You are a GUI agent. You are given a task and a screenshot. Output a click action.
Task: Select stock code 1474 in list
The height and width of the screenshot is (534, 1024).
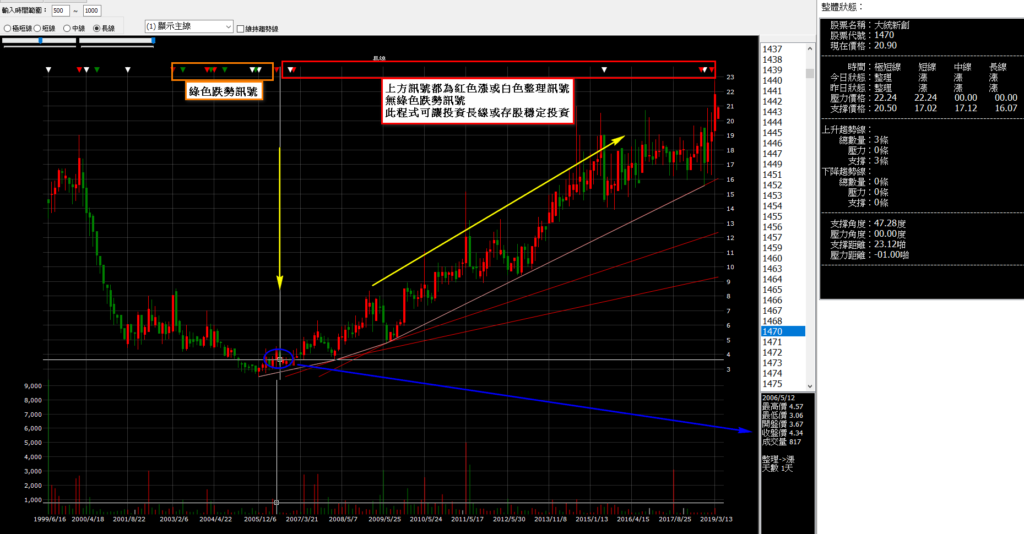(782, 373)
